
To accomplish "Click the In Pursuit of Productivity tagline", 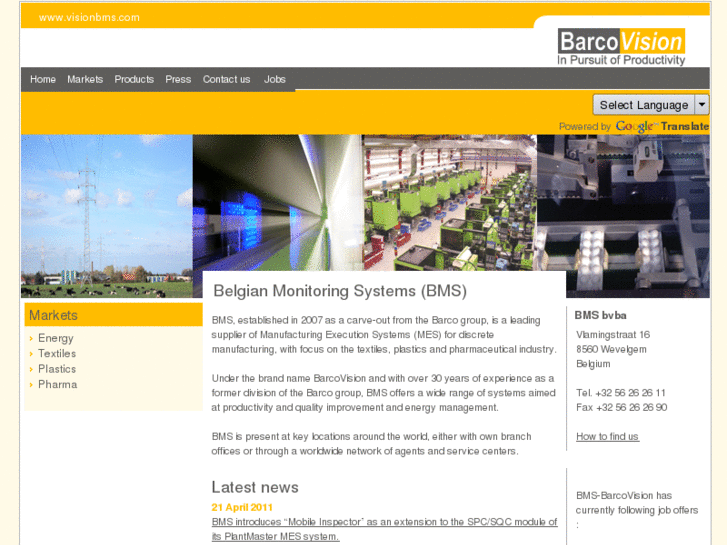I will [x=621, y=60].
